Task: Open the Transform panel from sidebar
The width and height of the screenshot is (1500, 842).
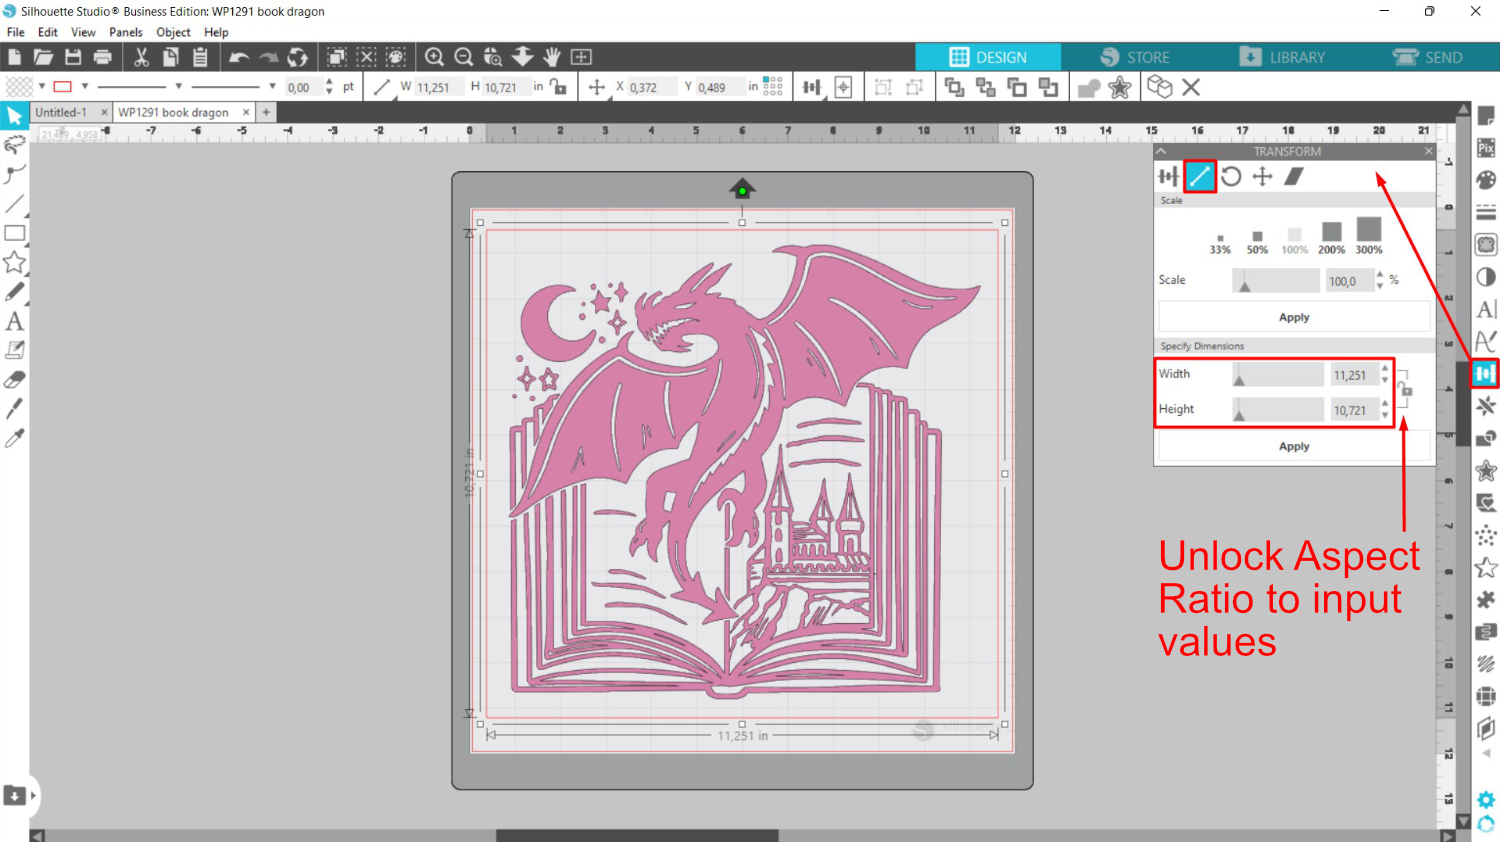Action: pyautogui.click(x=1485, y=374)
